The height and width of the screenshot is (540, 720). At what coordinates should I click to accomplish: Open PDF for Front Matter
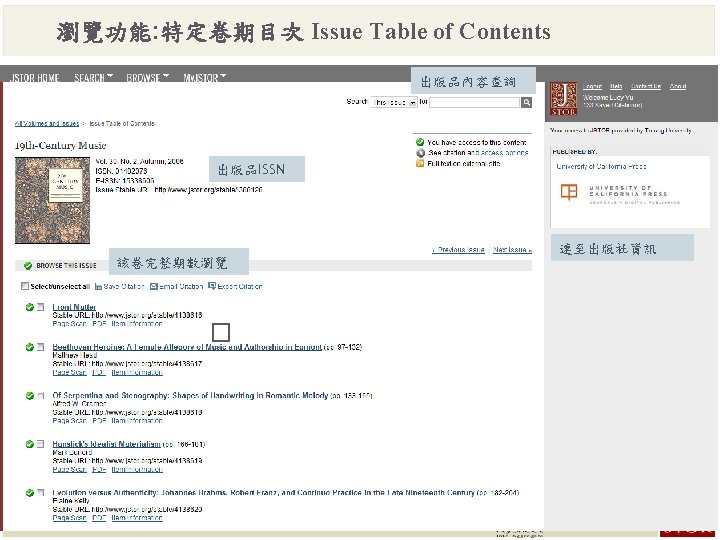[99, 324]
